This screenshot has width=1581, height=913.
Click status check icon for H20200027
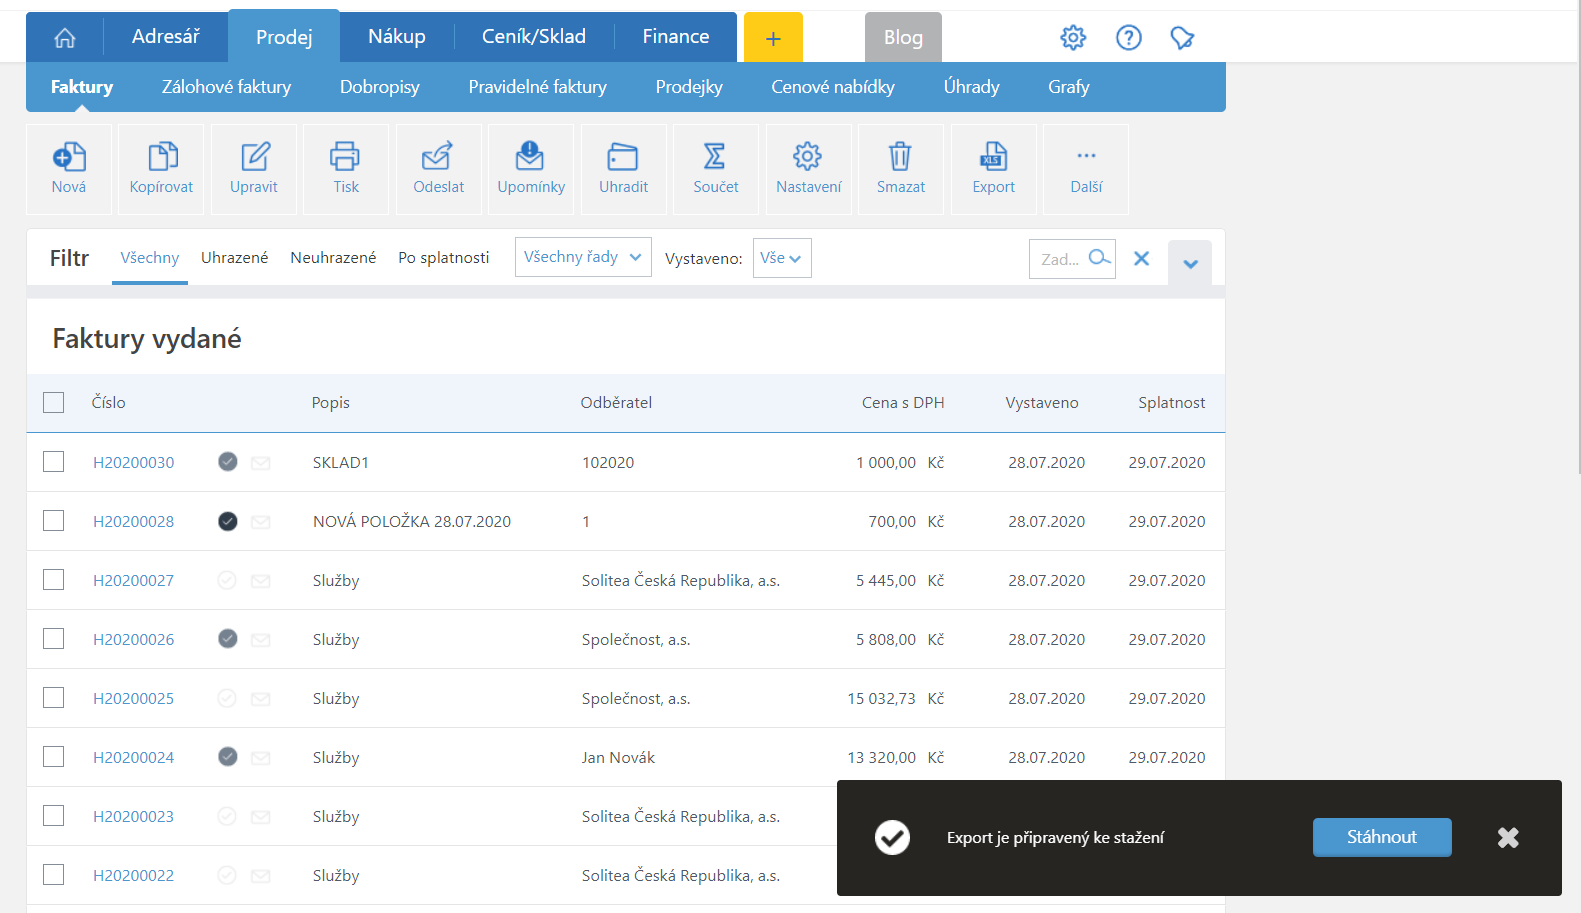(227, 580)
